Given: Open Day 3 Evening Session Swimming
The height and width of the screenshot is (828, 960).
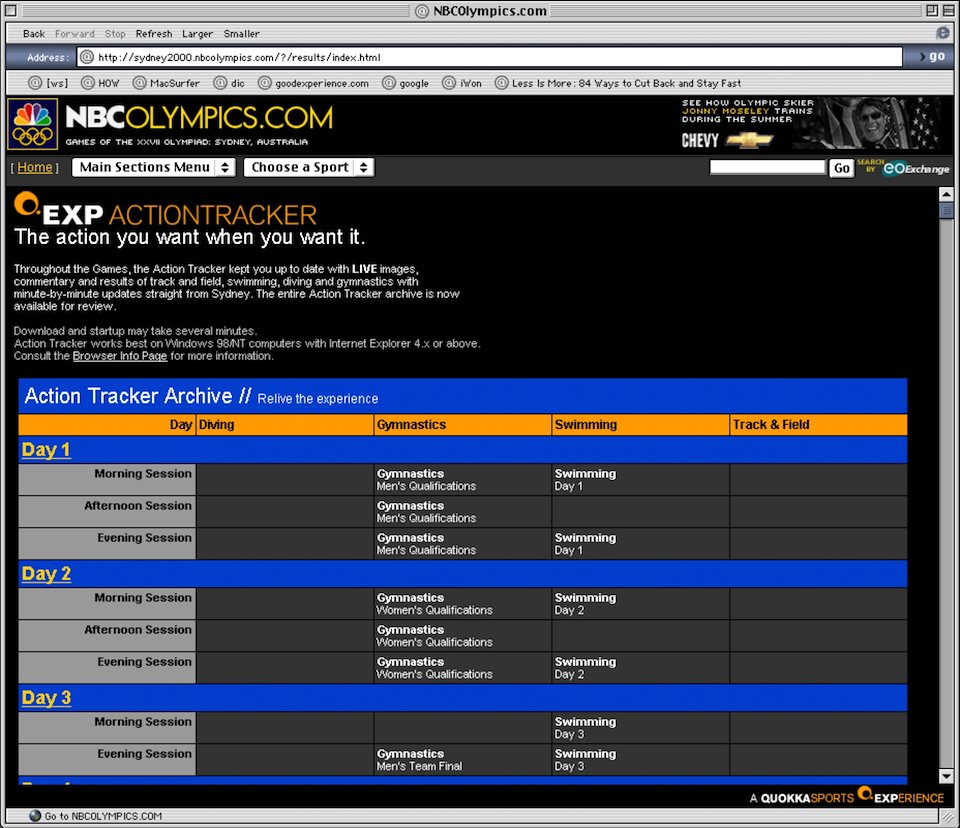Looking at the screenshot, I should [x=585, y=760].
